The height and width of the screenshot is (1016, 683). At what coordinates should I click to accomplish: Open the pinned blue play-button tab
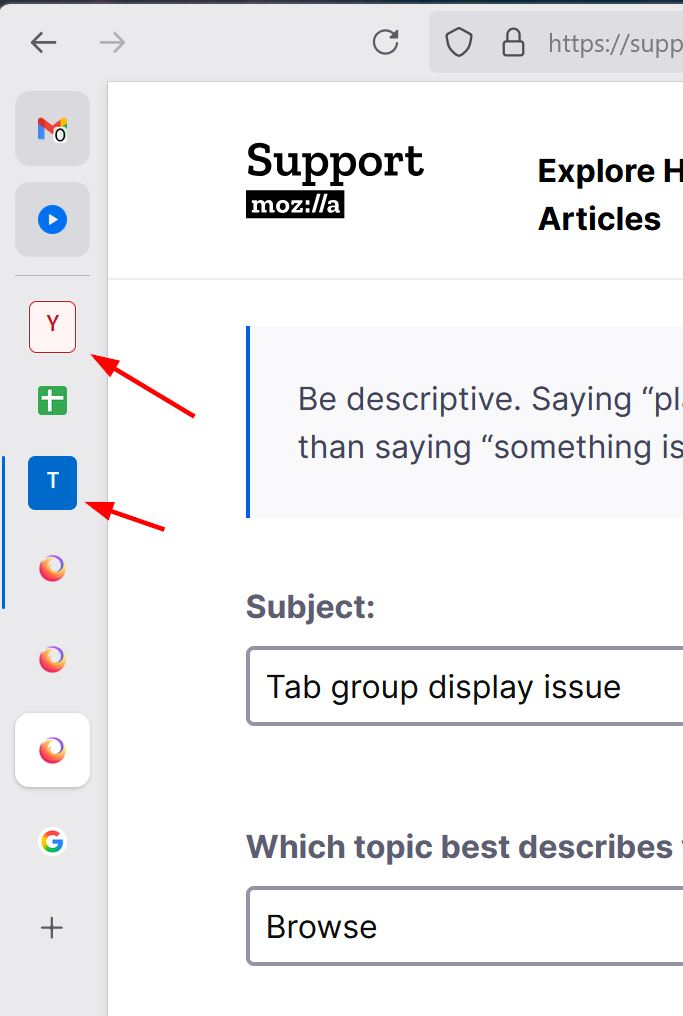coord(52,219)
